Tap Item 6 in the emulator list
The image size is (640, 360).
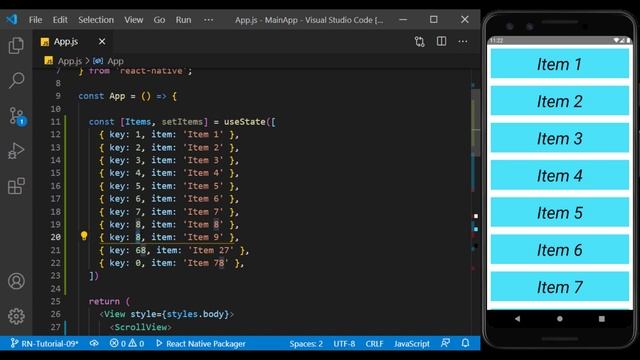560,249
